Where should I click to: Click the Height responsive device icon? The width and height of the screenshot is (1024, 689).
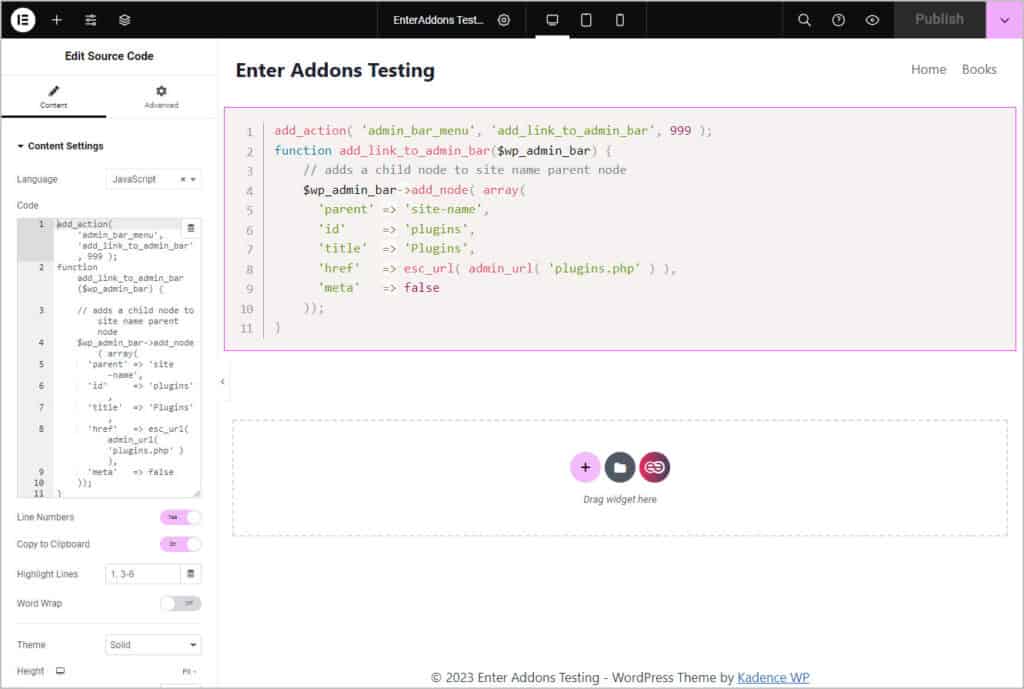pos(60,671)
